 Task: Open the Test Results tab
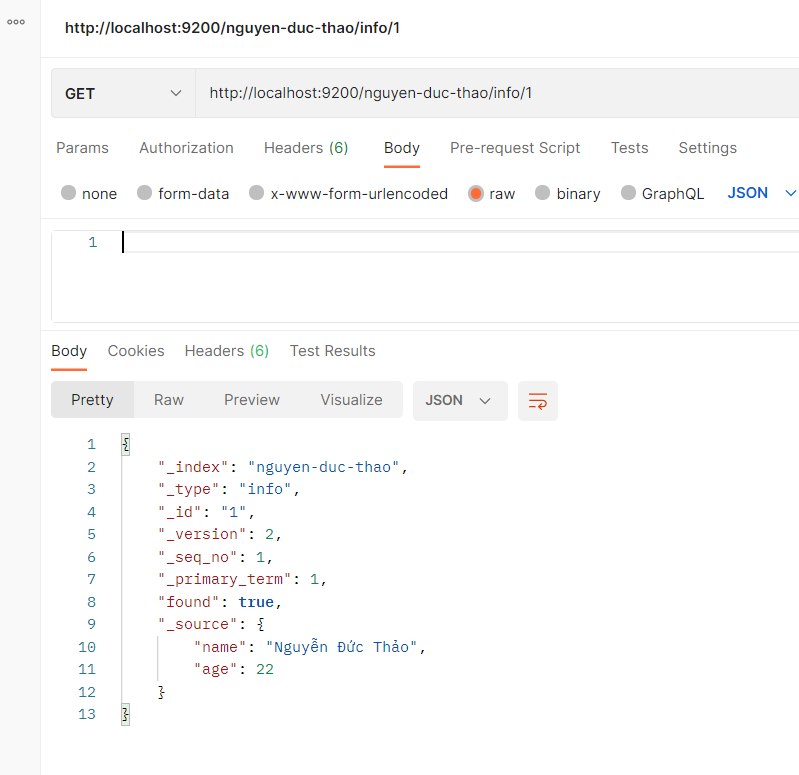click(332, 351)
